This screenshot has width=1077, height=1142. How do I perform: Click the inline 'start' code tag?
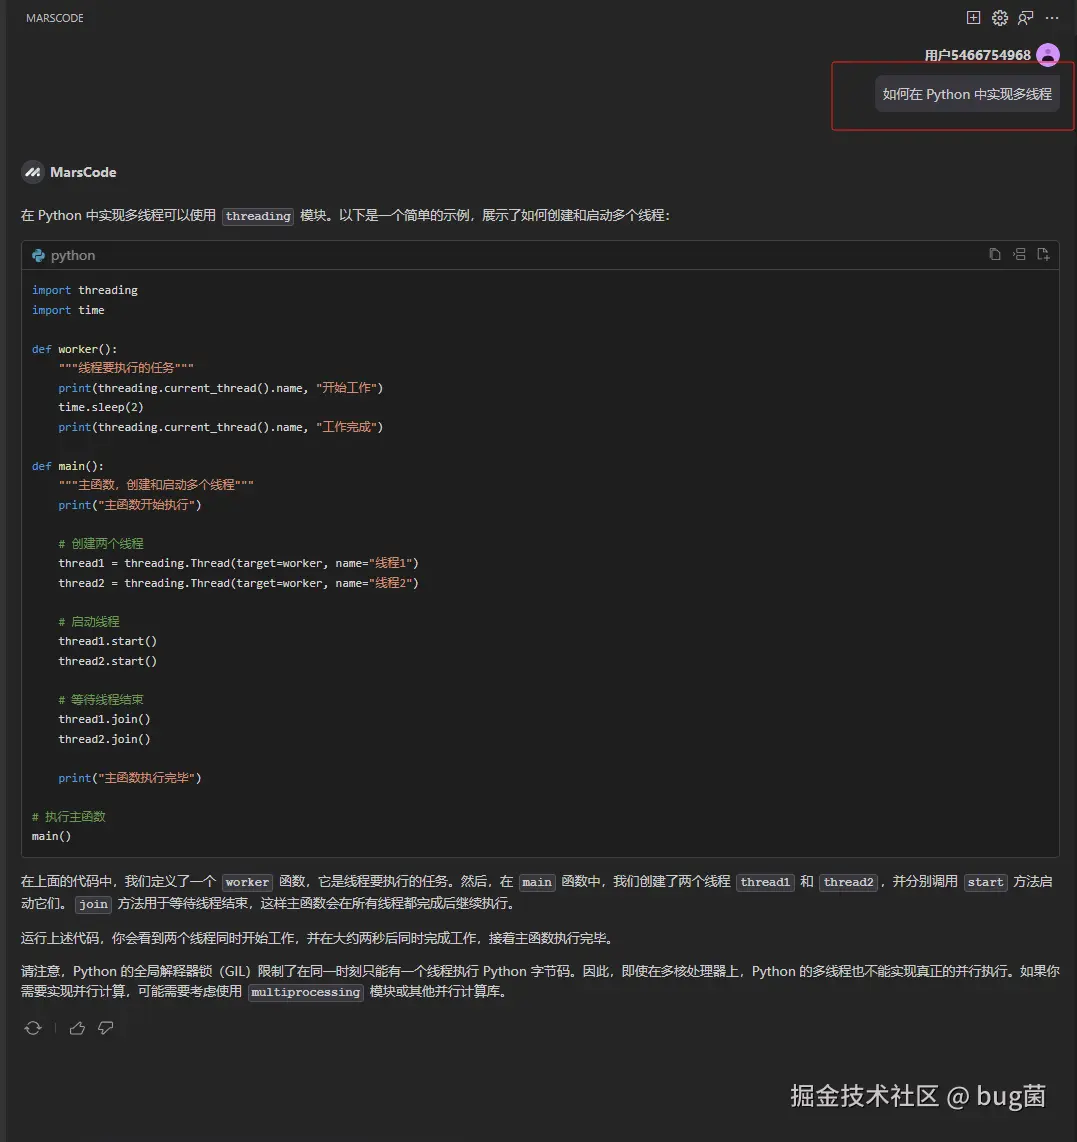[985, 882]
